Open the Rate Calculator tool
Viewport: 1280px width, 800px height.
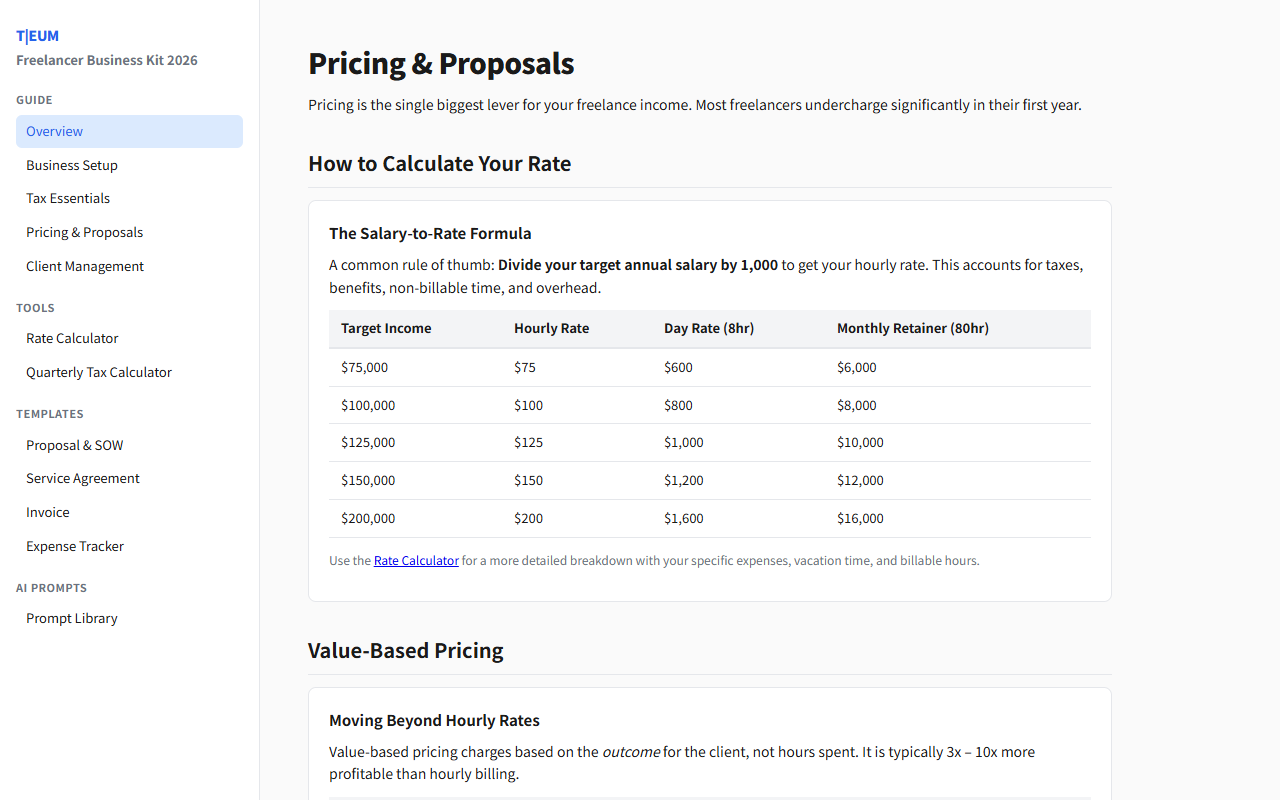pyautogui.click(x=72, y=337)
